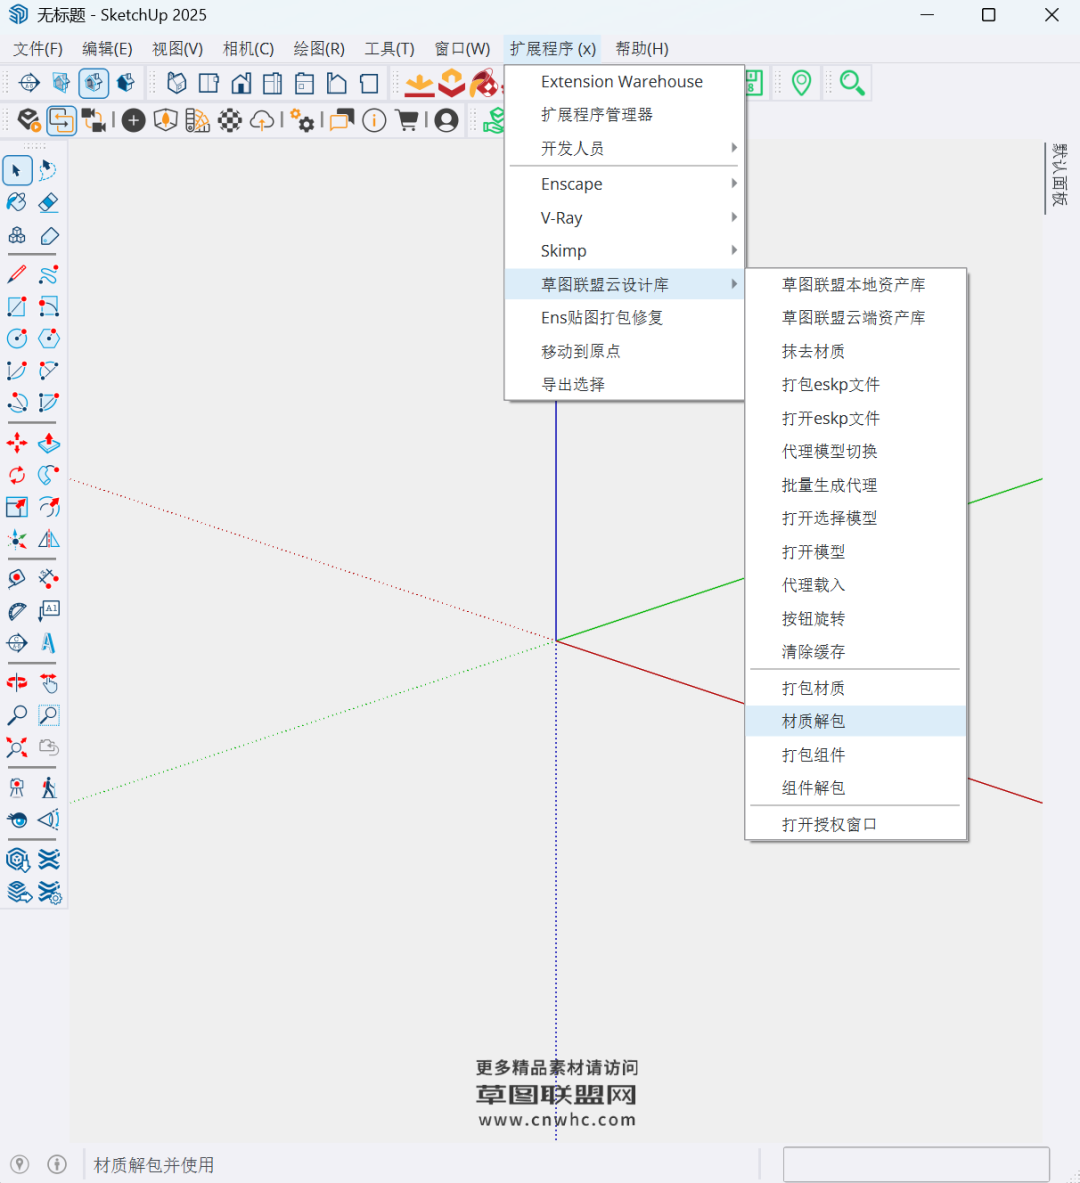The height and width of the screenshot is (1183, 1080).
Task: Select the Walk tool icon
Action: tap(48, 788)
